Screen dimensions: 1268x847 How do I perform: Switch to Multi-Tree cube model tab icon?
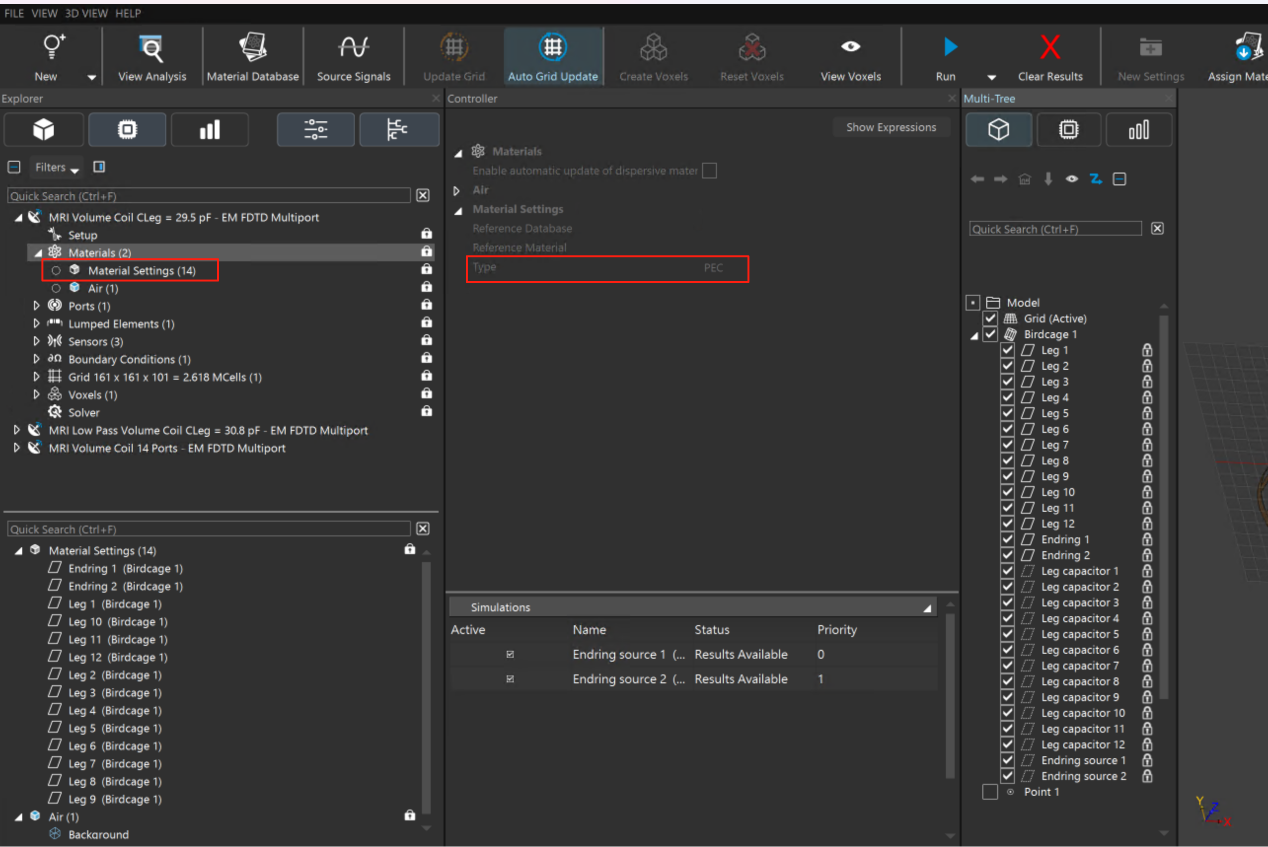pos(998,130)
